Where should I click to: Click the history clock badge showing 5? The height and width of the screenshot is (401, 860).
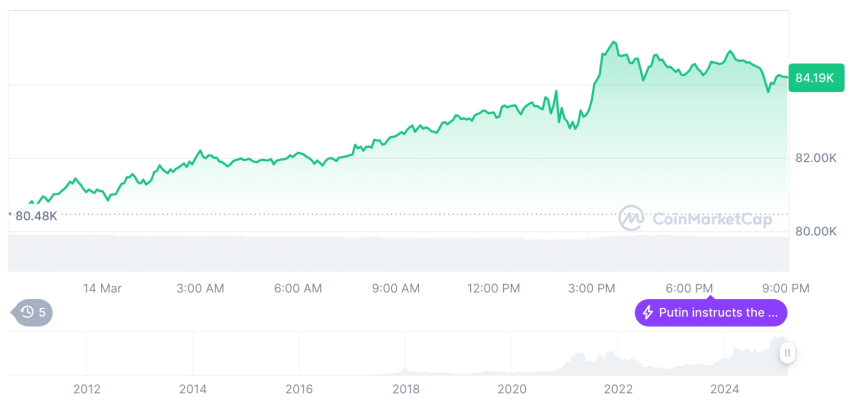coord(33,312)
